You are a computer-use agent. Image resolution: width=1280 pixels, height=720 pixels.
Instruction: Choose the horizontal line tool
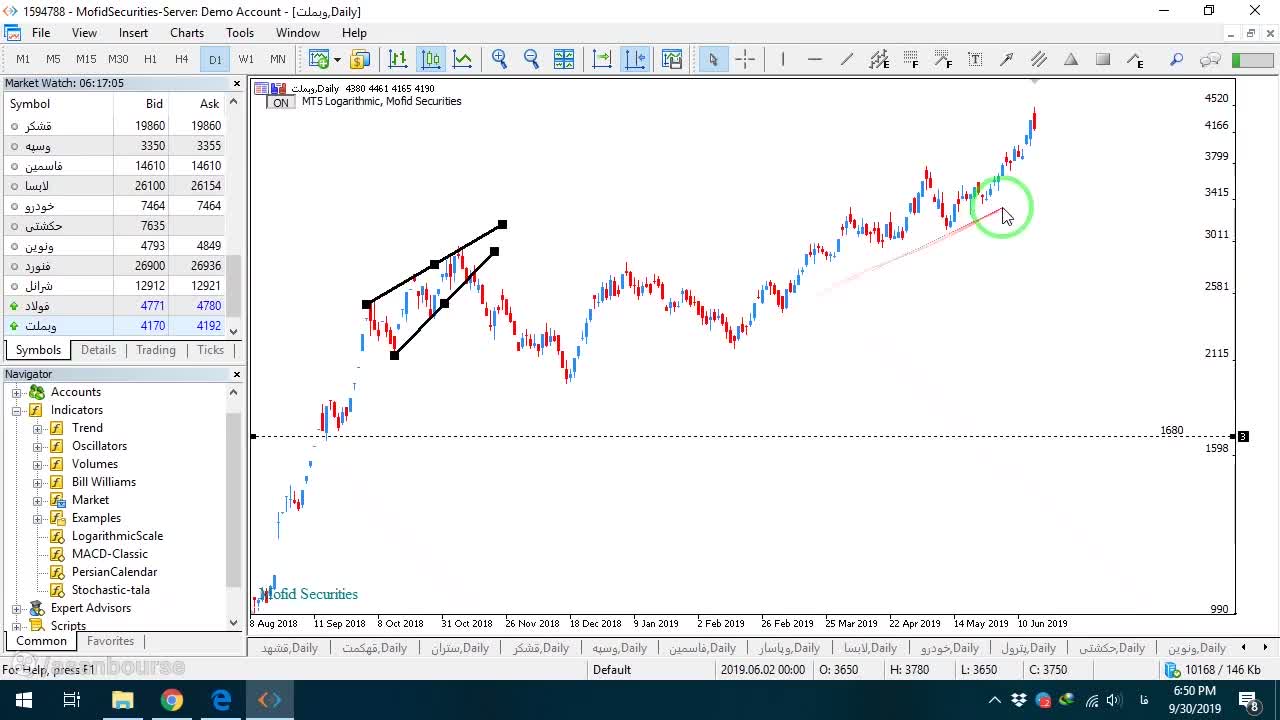point(815,59)
